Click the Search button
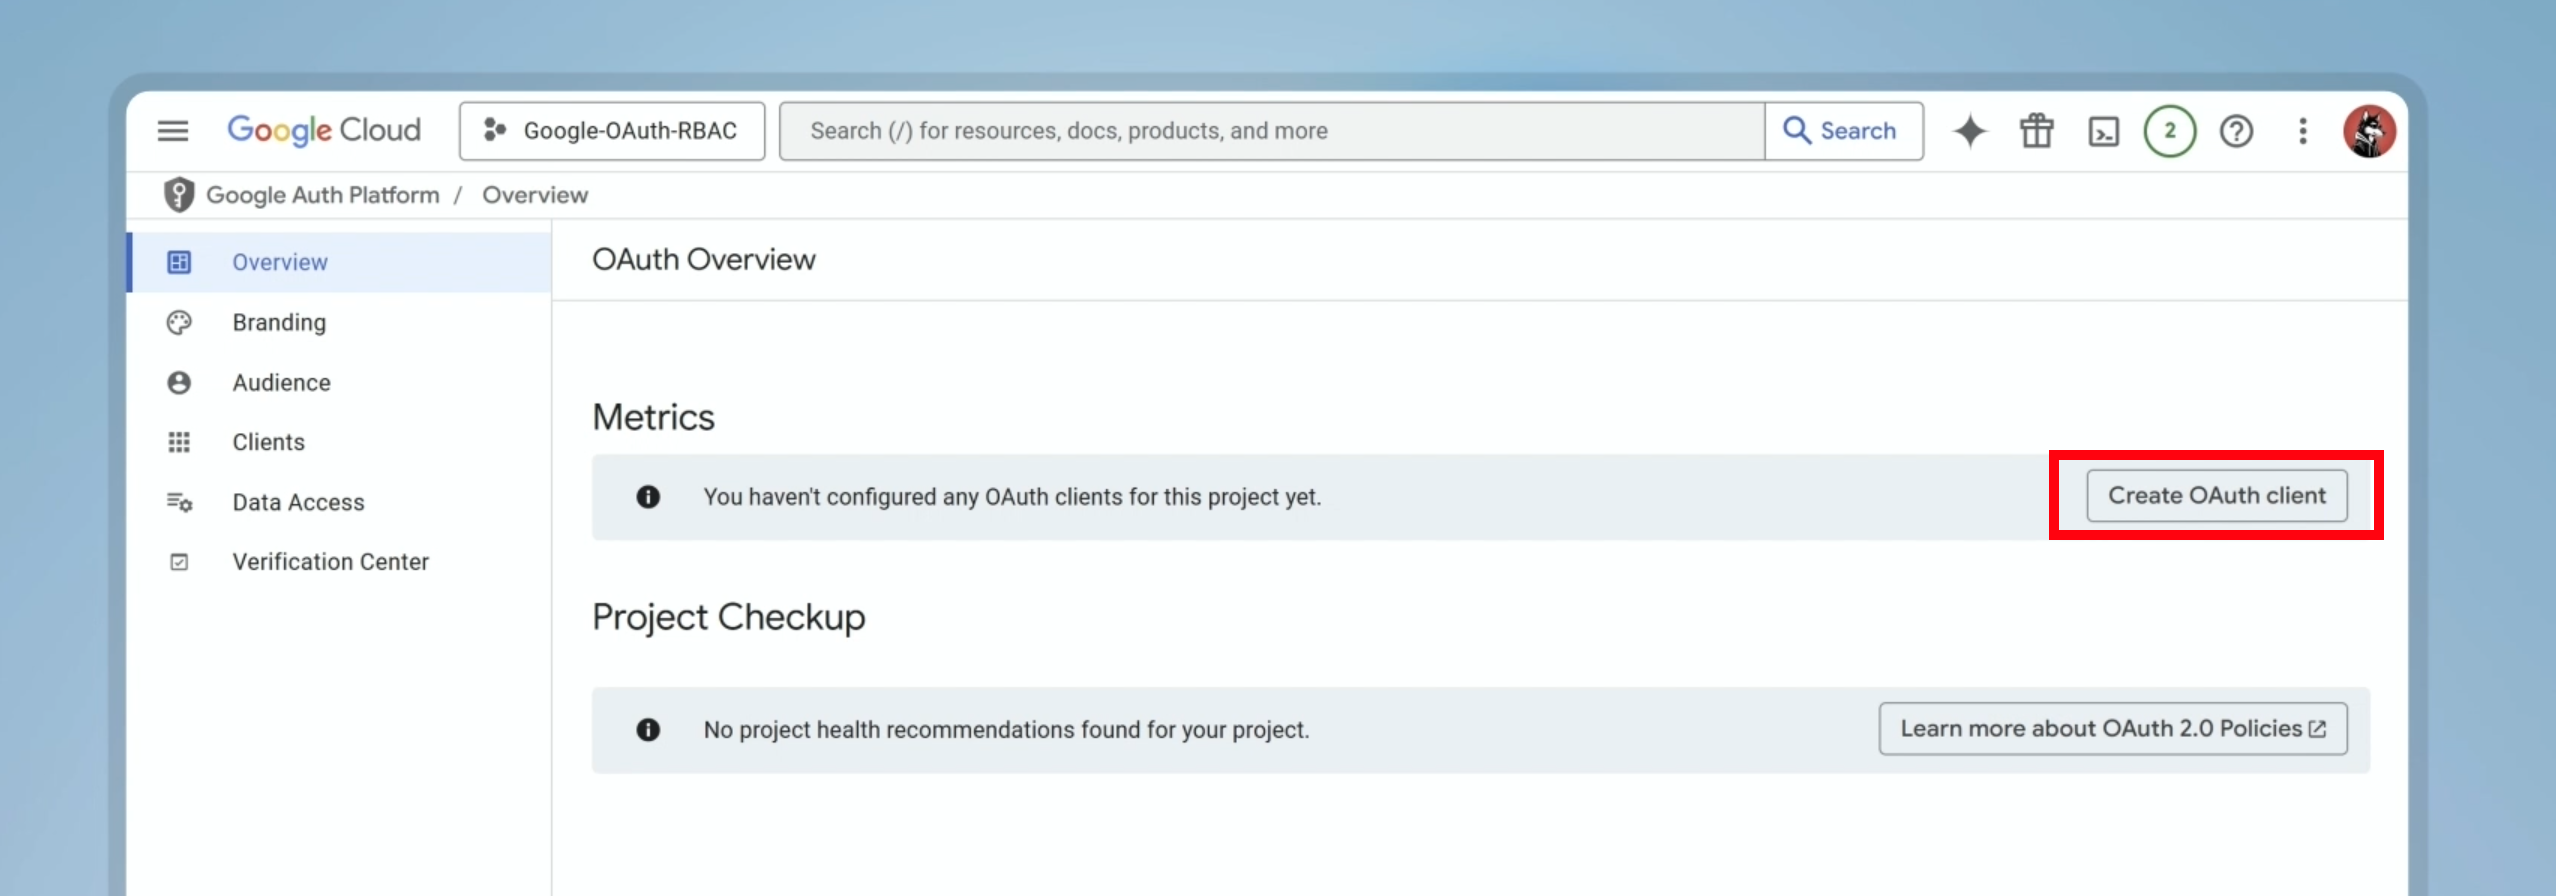Screen dimensions: 2556x896 tap(1844, 131)
